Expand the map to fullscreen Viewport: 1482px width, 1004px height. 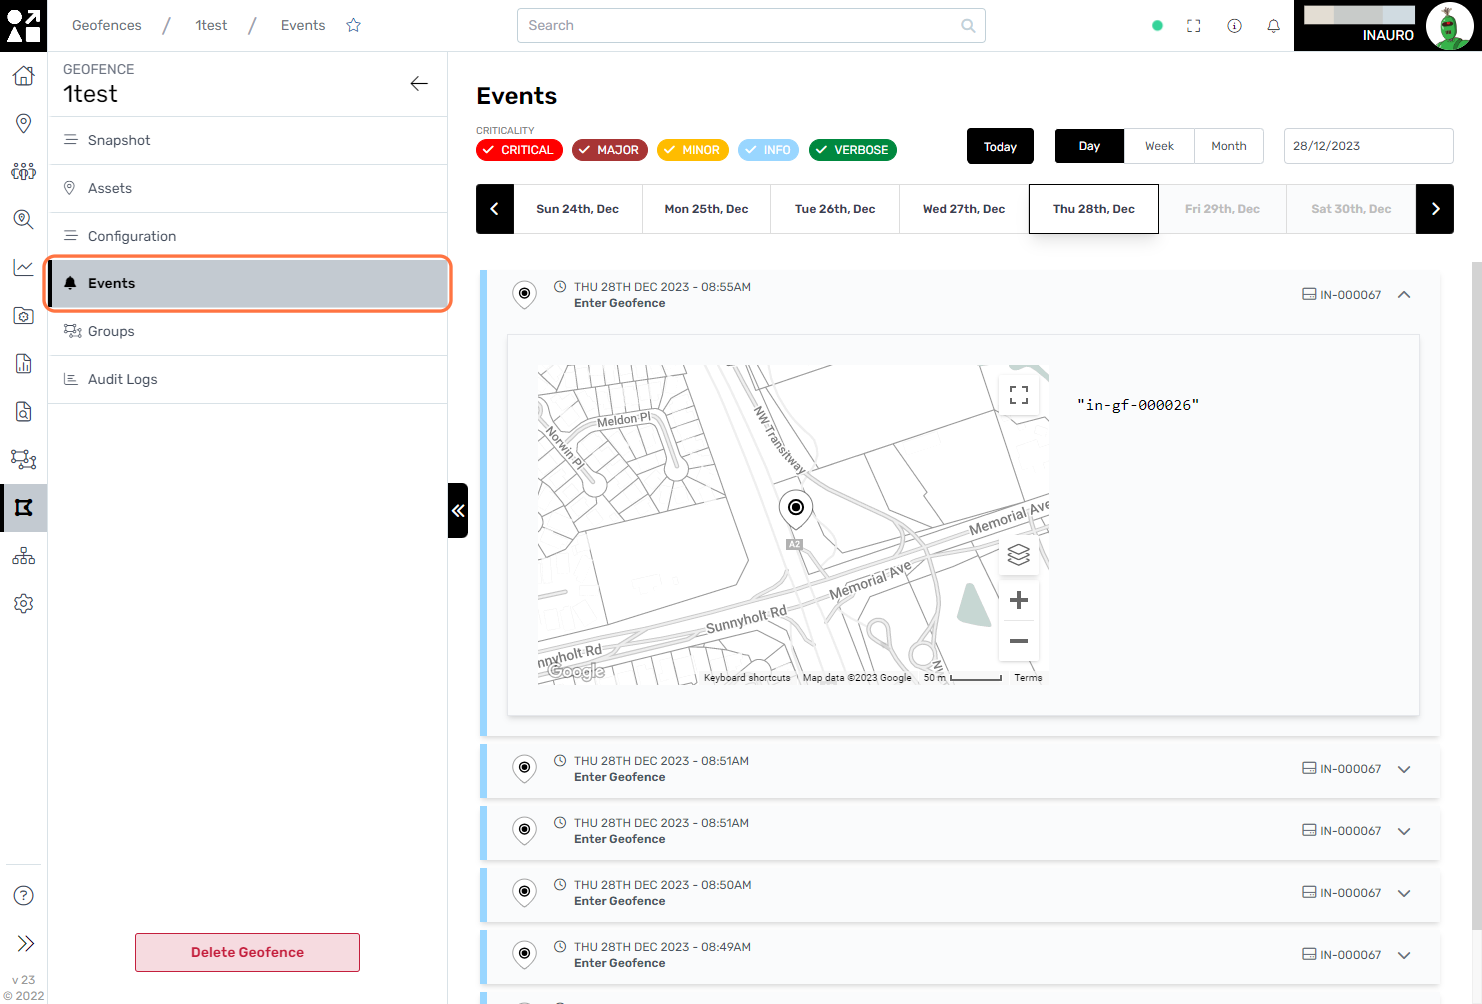1019,395
